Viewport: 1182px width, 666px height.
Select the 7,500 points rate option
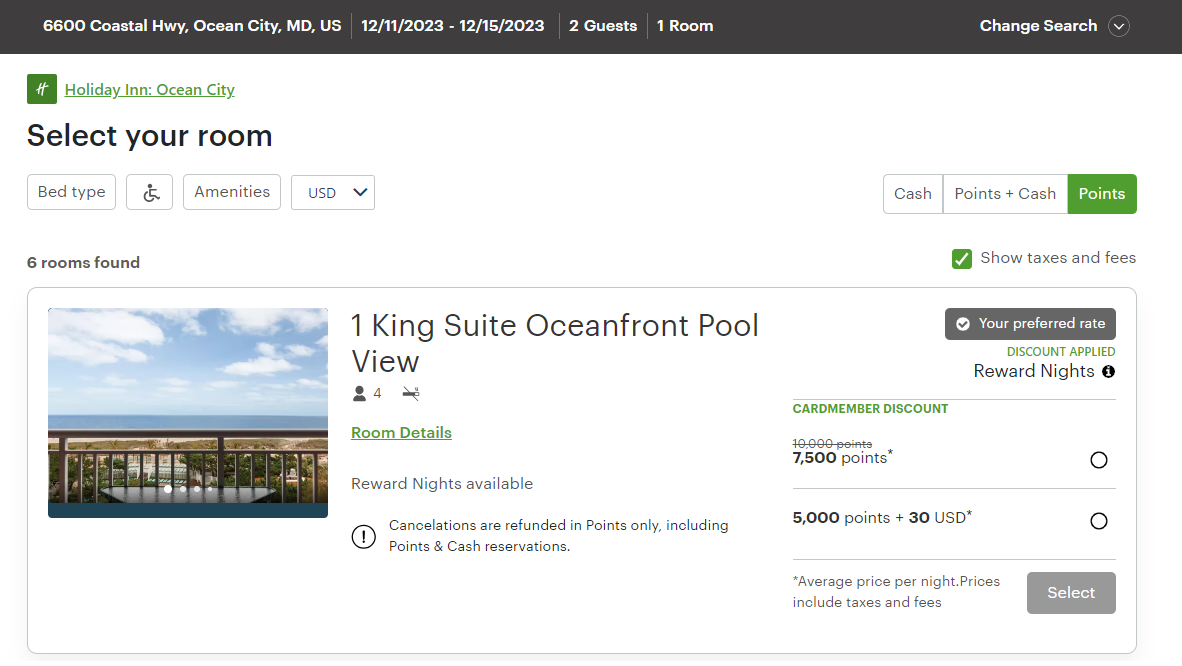pyautogui.click(x=1099, y=460)
